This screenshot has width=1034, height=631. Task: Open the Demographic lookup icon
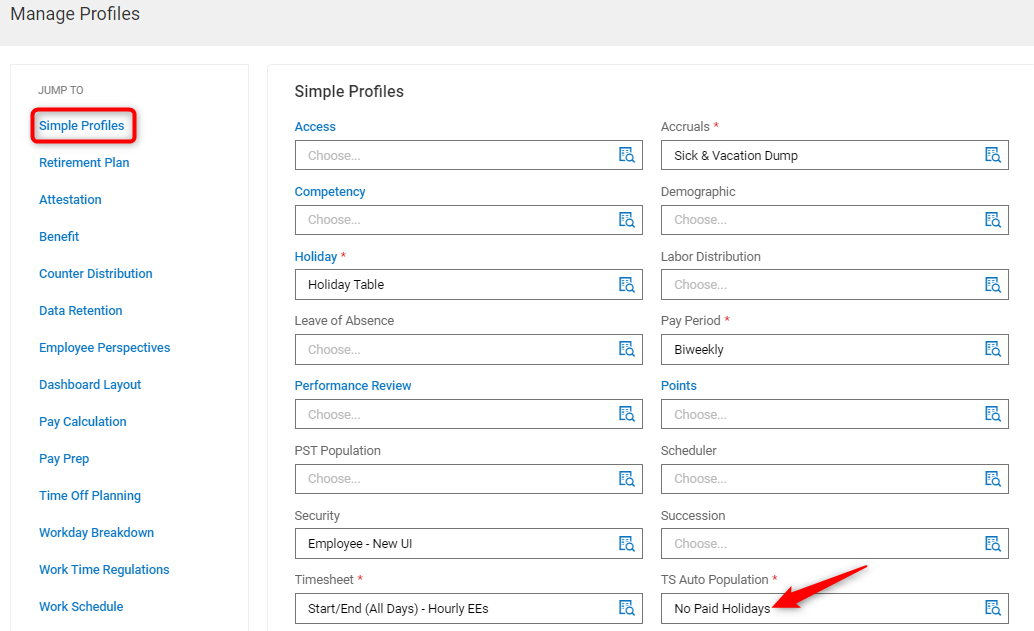click(x=992, y=219)
